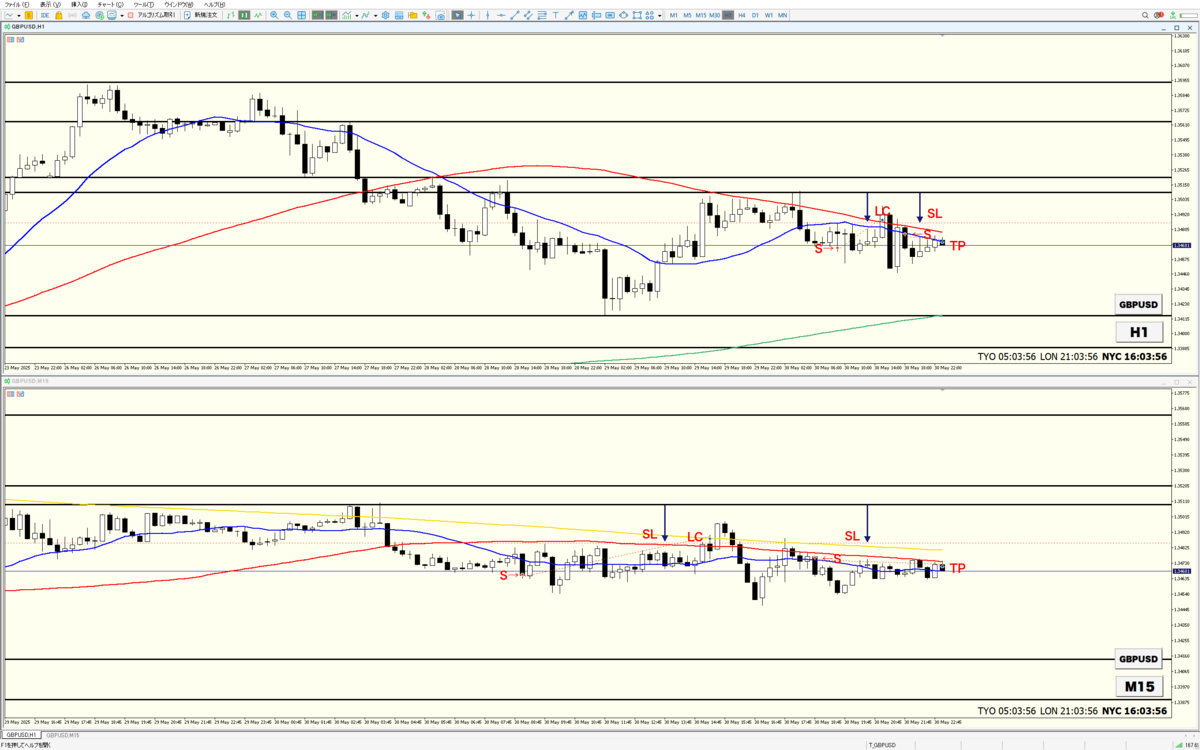Click the terminal message window icon
The image size is (1200, 750).
click(111, 15)
